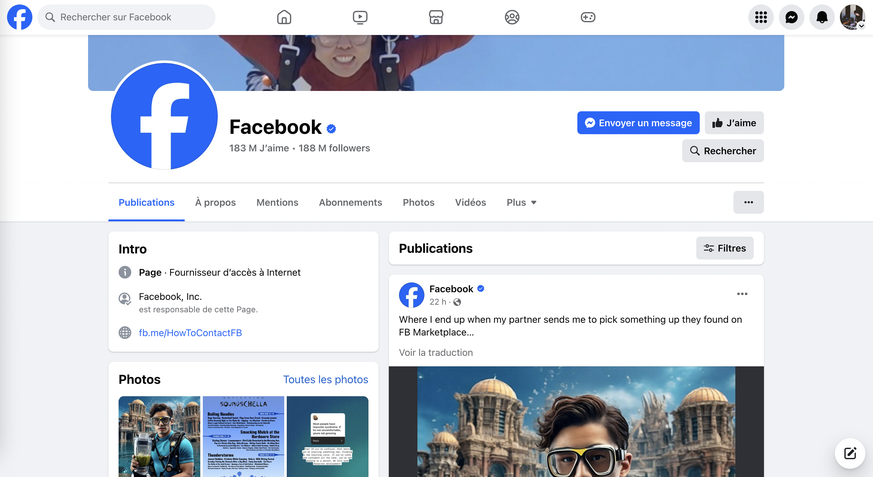Click the public globe audience icon
The image size is (873, 477).
pos(457,302)
